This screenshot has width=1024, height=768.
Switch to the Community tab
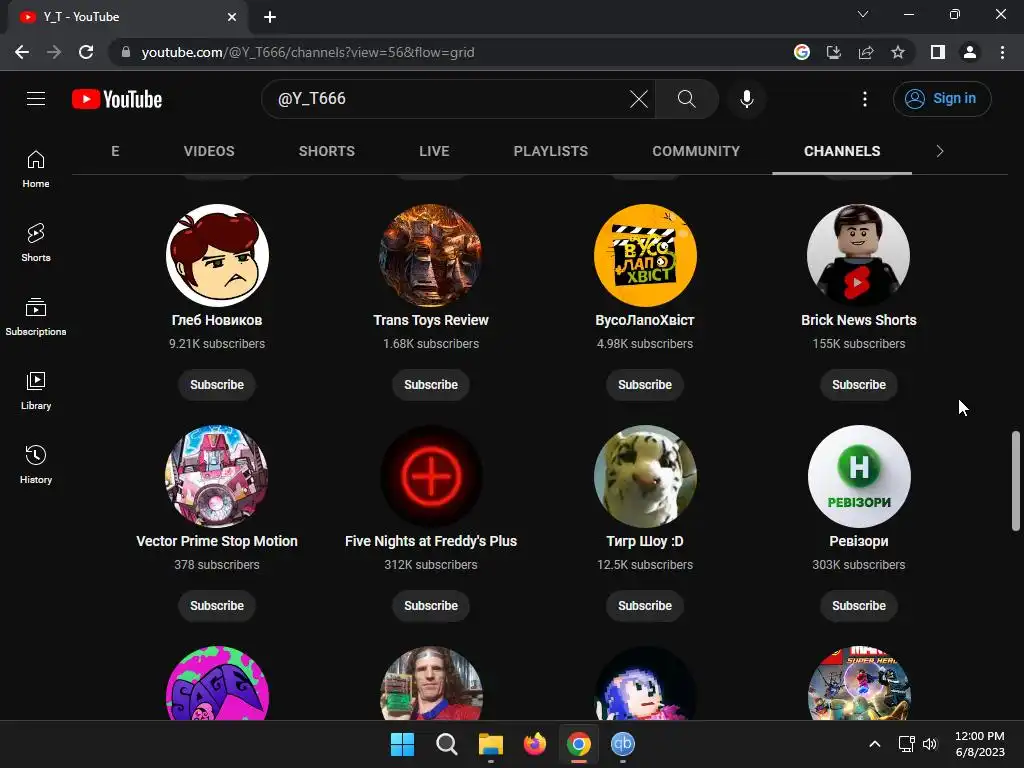(x=696, y=151)
